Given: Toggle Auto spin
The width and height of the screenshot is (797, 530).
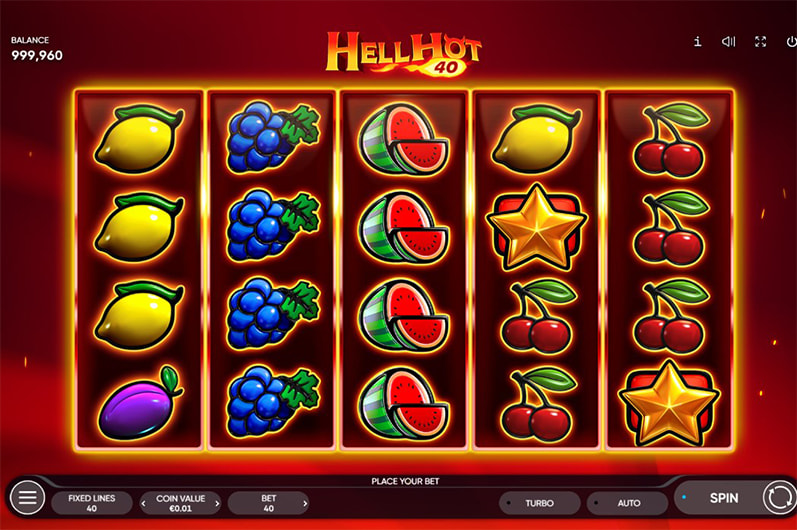Looking at the screenshot, I should 627,503.
